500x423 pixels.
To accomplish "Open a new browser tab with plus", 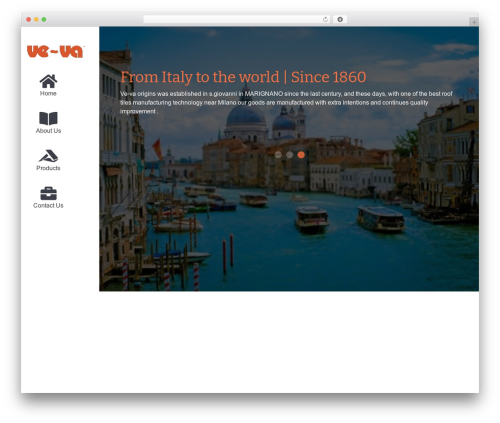I will (x=474, y=22).
